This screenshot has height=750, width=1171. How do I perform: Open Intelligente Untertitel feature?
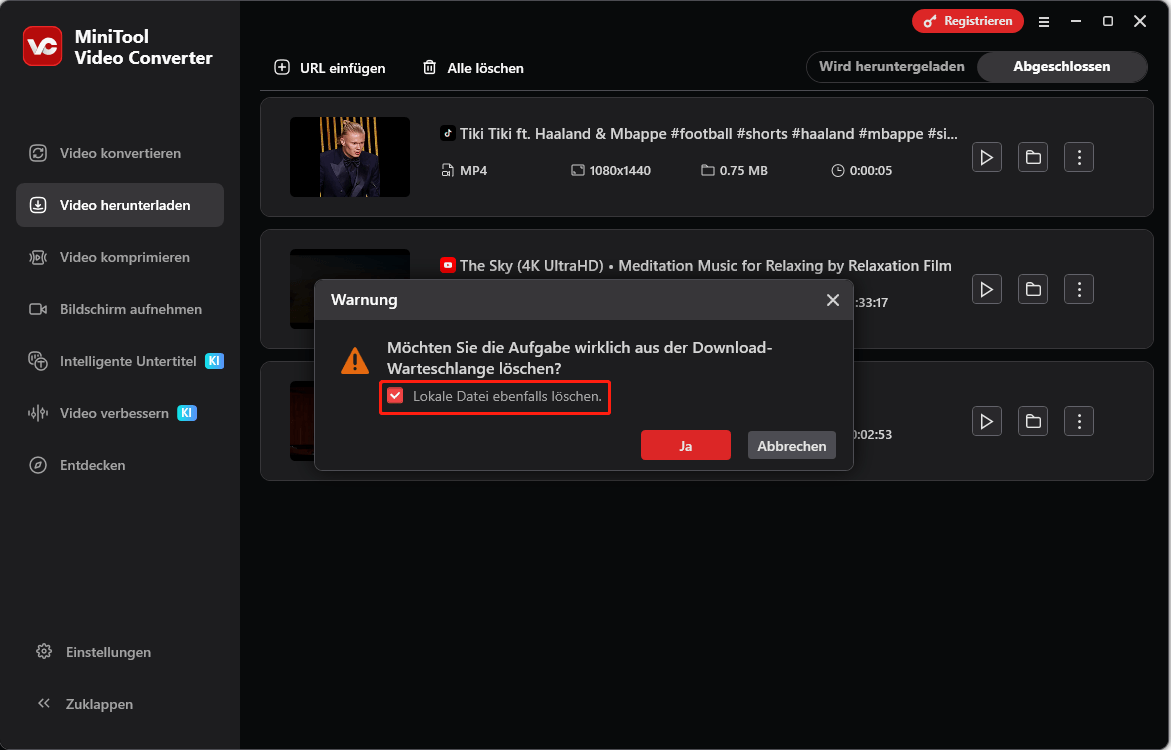tap(119, 361)
